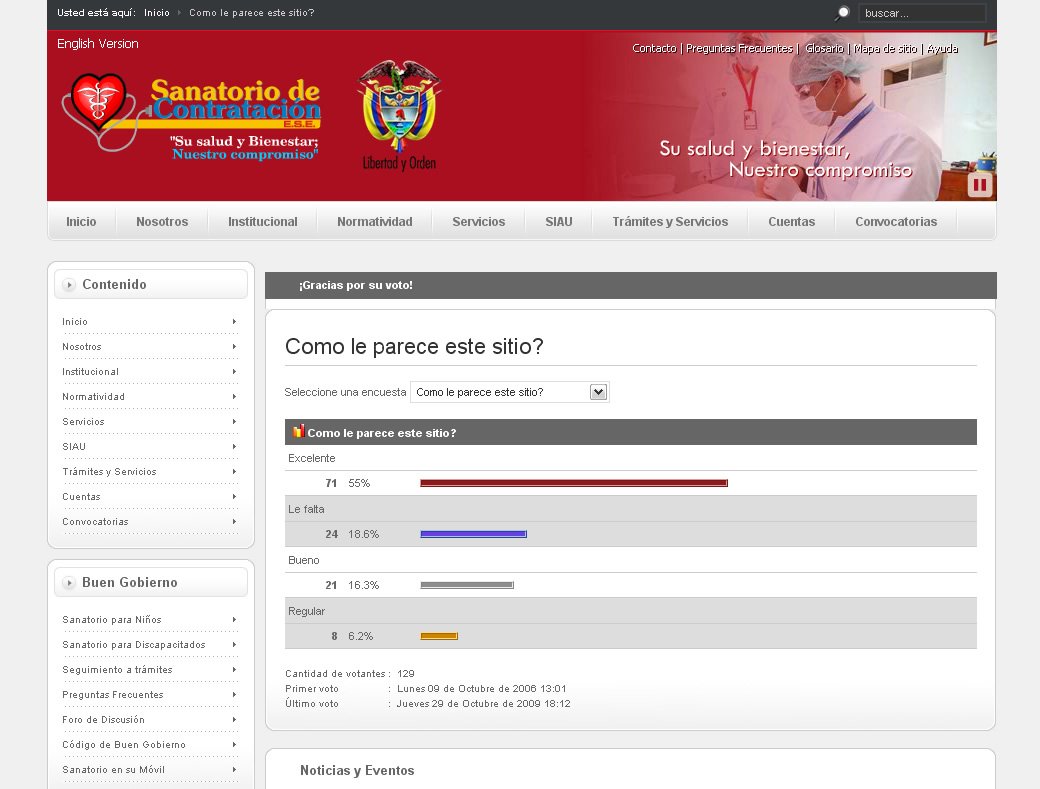Open Preguntas Frecuentes from top links
This screenshot has height=789, width=1040.
point(741,48)
